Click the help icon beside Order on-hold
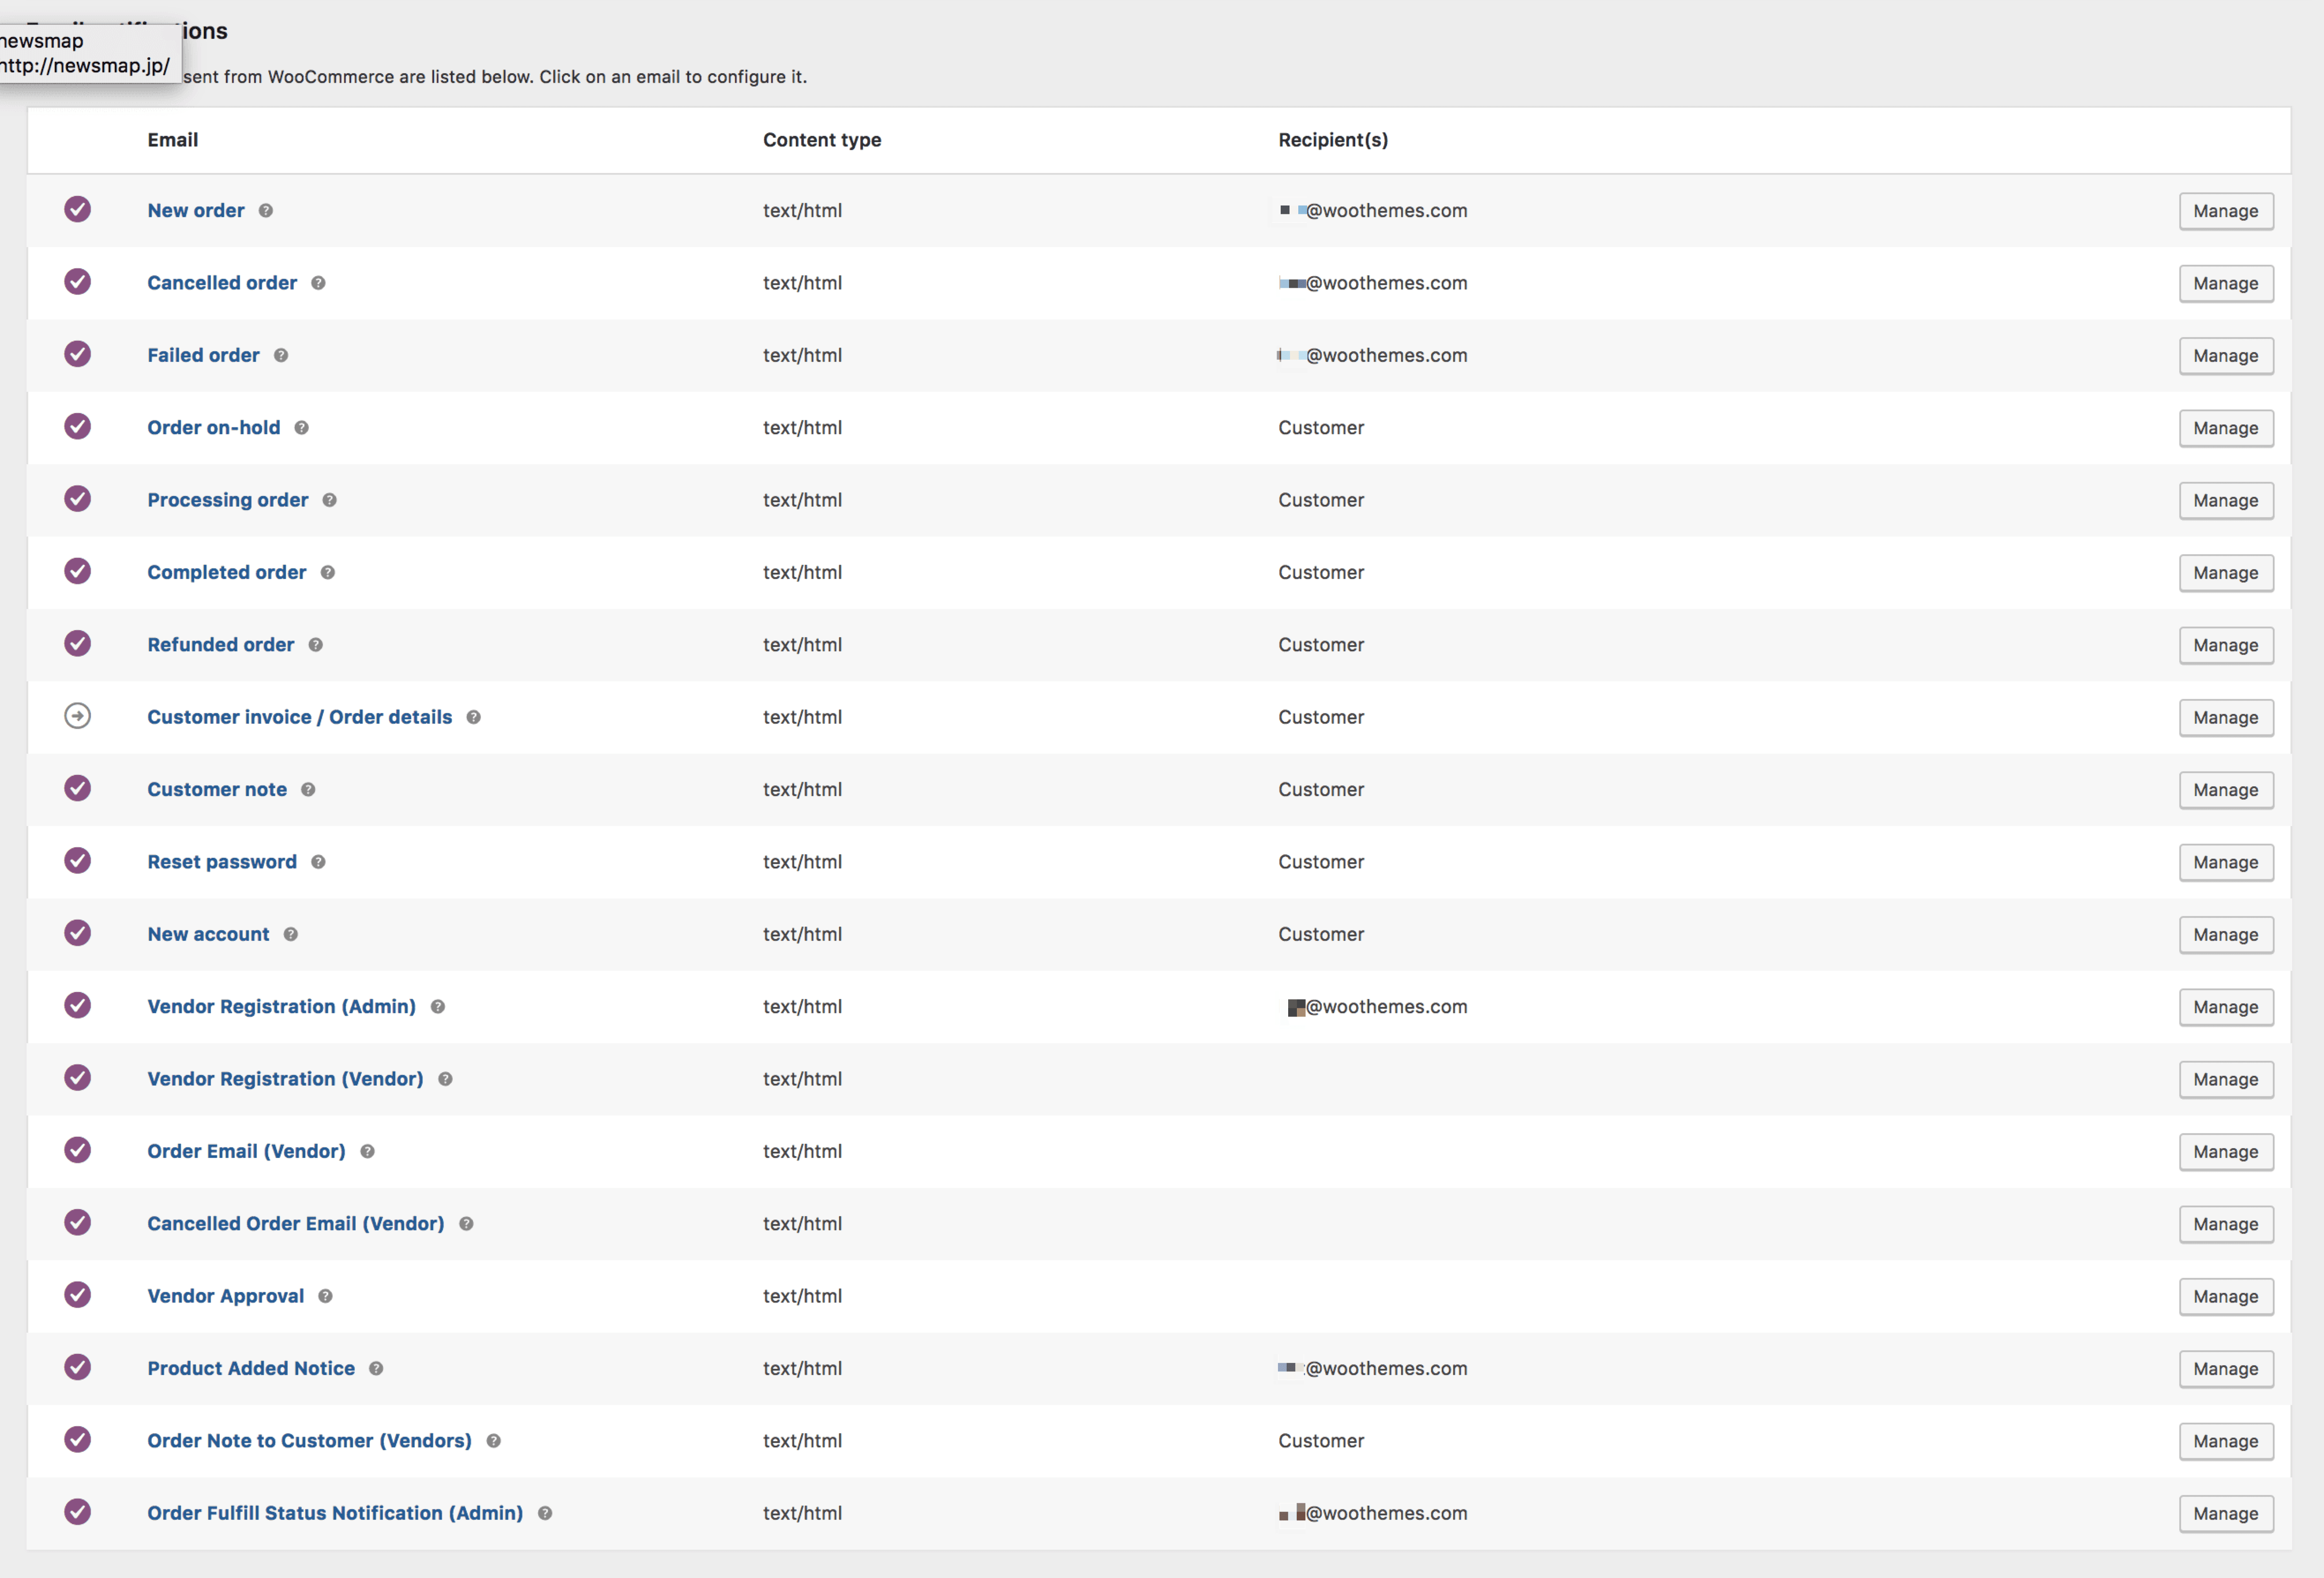This screenshot has width=2324, height=1578. (301, 428)
